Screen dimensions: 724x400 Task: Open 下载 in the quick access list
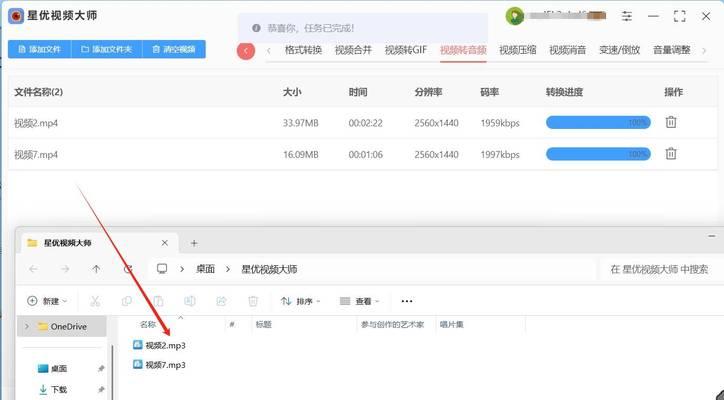pos(59,389)
